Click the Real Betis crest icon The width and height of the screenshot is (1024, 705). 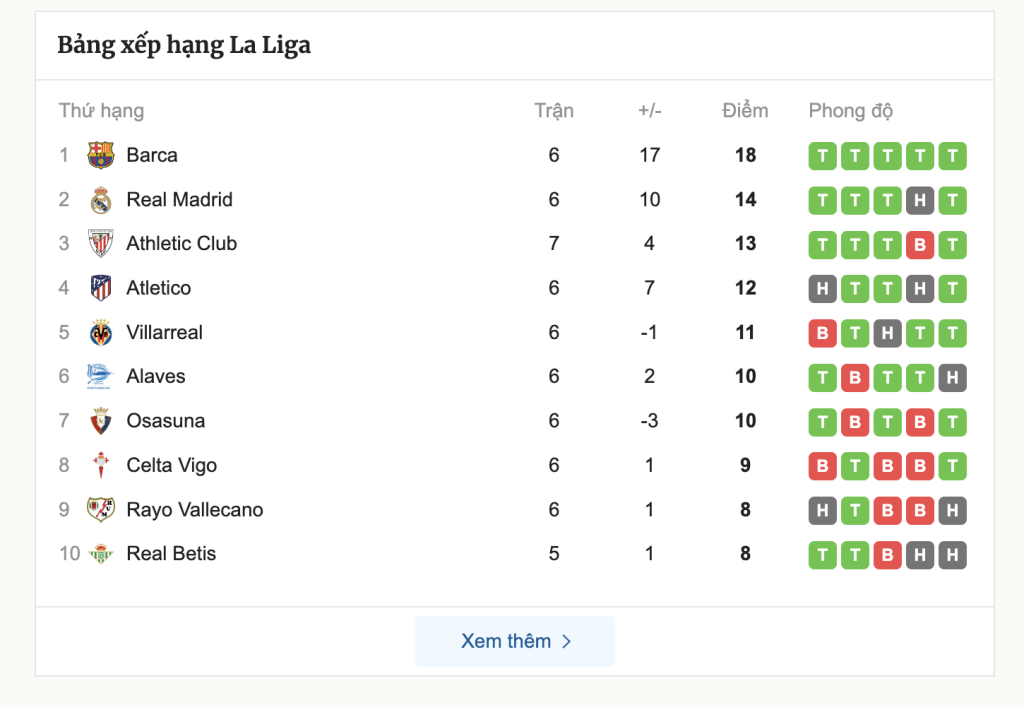101,554
